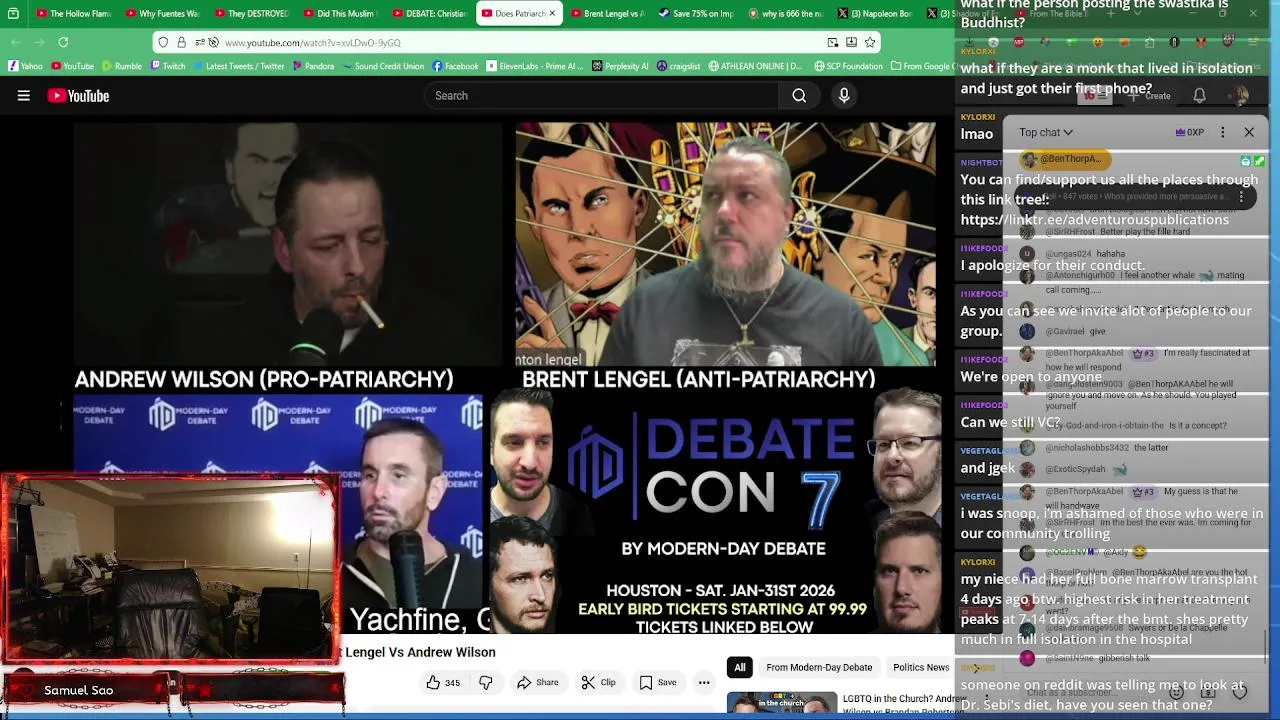1280x720 pixels.
Task: Share the video
Action: 537,682
